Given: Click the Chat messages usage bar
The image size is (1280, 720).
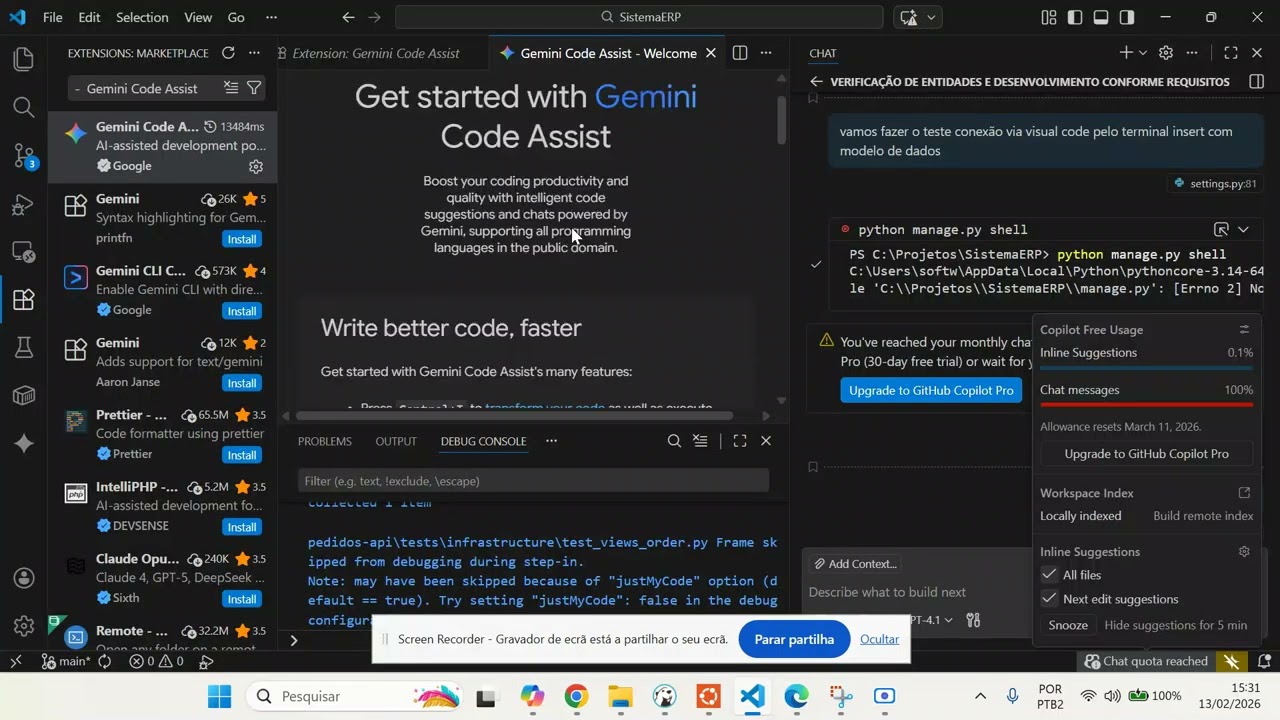Looking at the screenshot, I should [x=1146, y=405].
